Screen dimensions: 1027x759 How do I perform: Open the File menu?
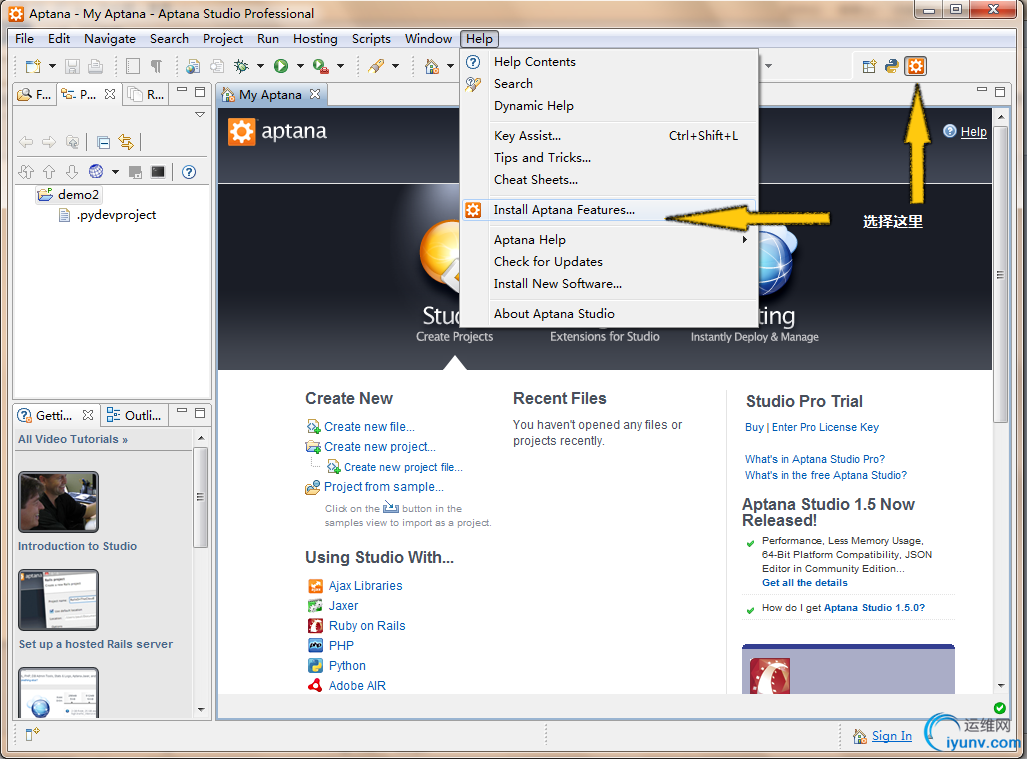(x=24, y=39)
